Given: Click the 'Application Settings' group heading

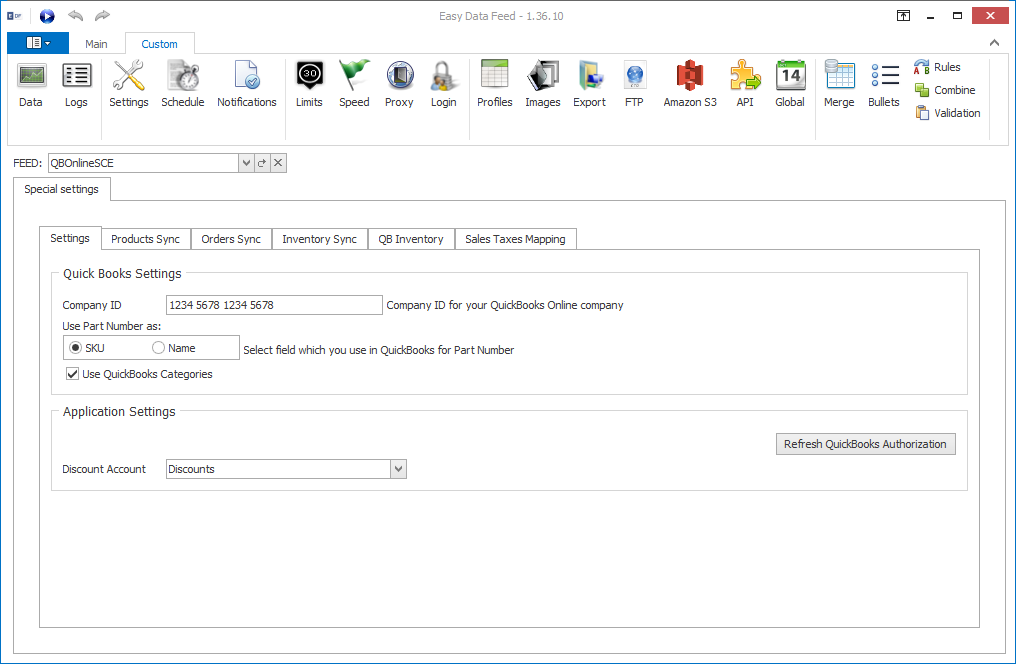Looking at the screenshot, I should pos(119,411).
